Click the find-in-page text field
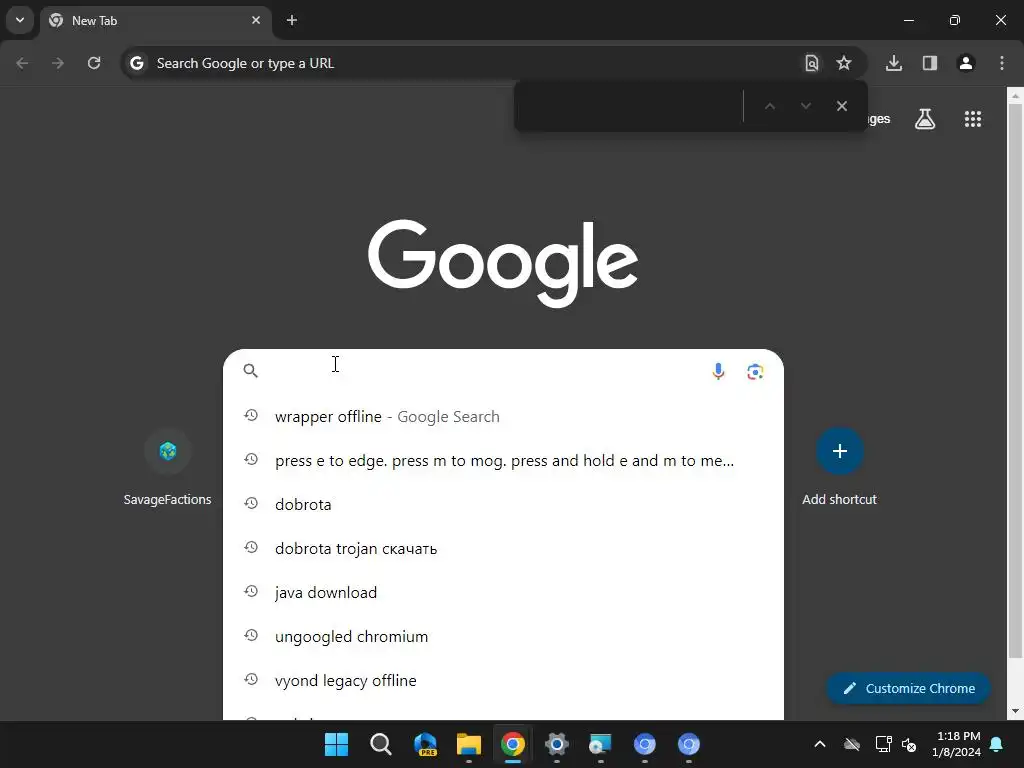Viewport: 1024px width, 768px height. (x=630, y=106)
